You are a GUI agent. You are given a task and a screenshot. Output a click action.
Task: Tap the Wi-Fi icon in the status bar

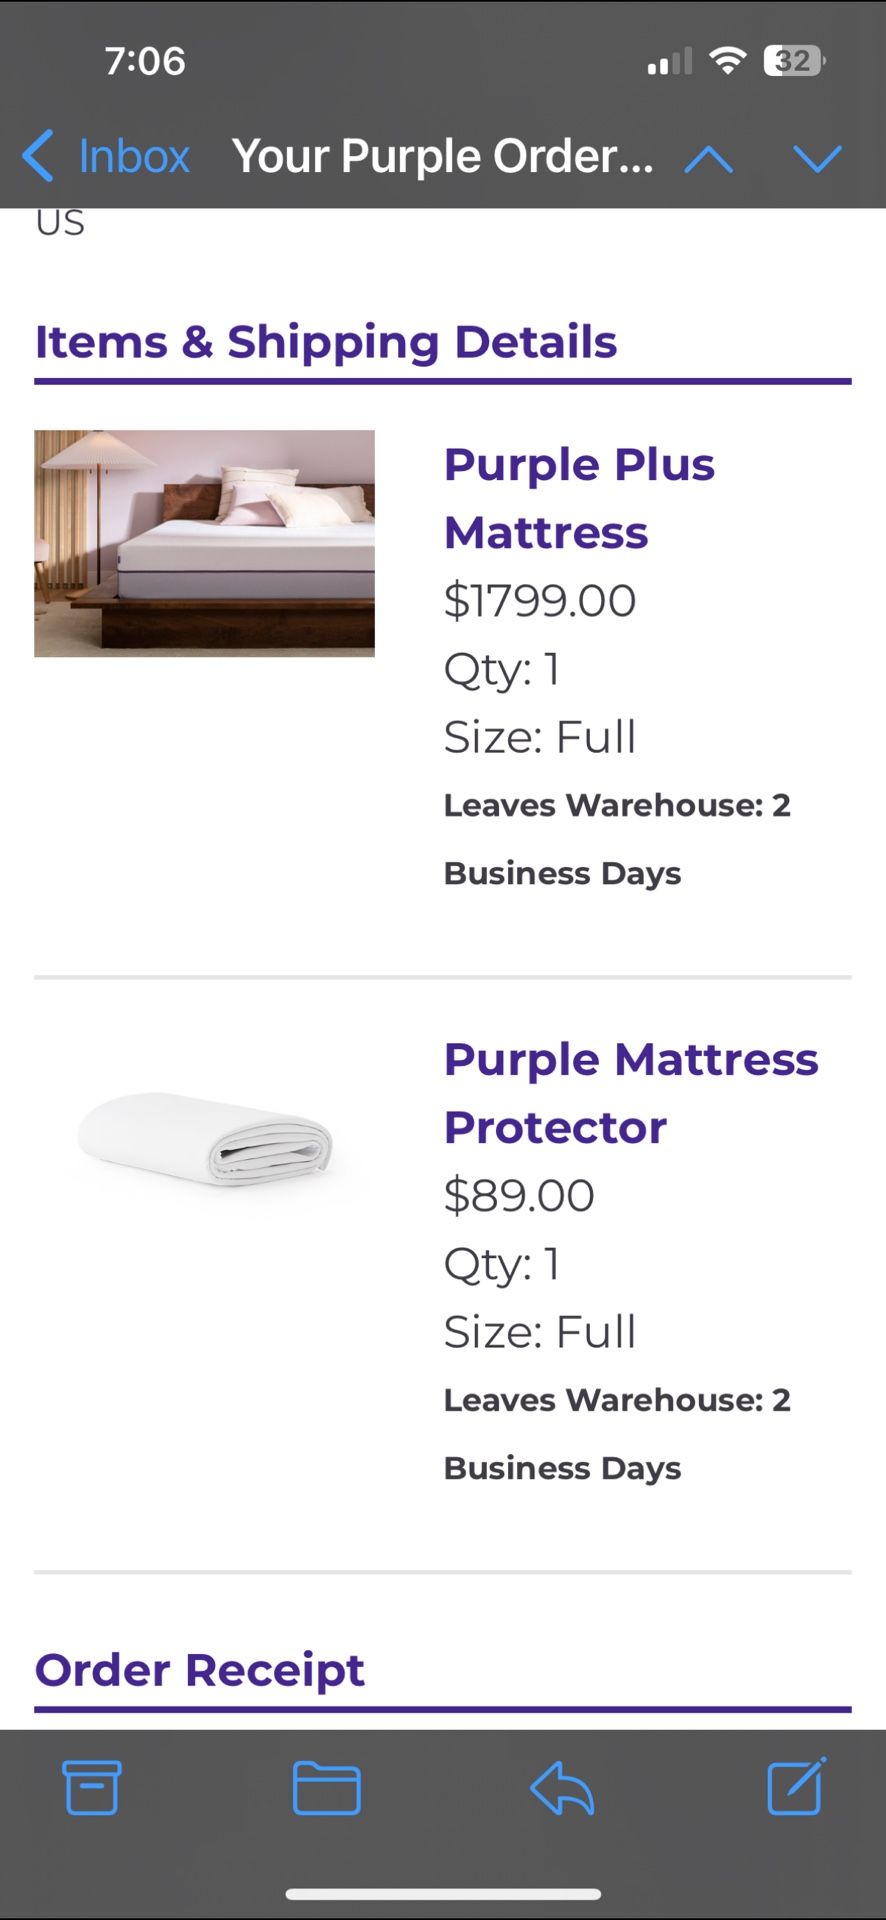tap(727, 60)
